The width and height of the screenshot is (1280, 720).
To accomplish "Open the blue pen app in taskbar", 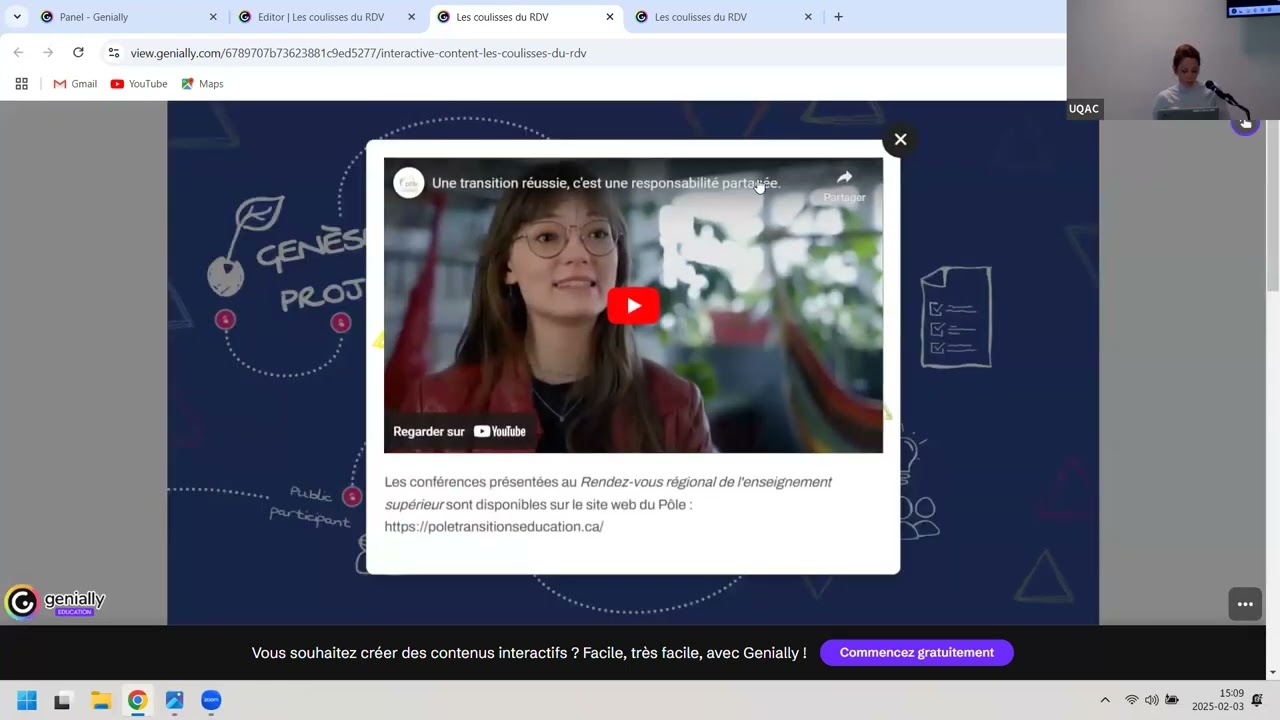I will 175,700.
